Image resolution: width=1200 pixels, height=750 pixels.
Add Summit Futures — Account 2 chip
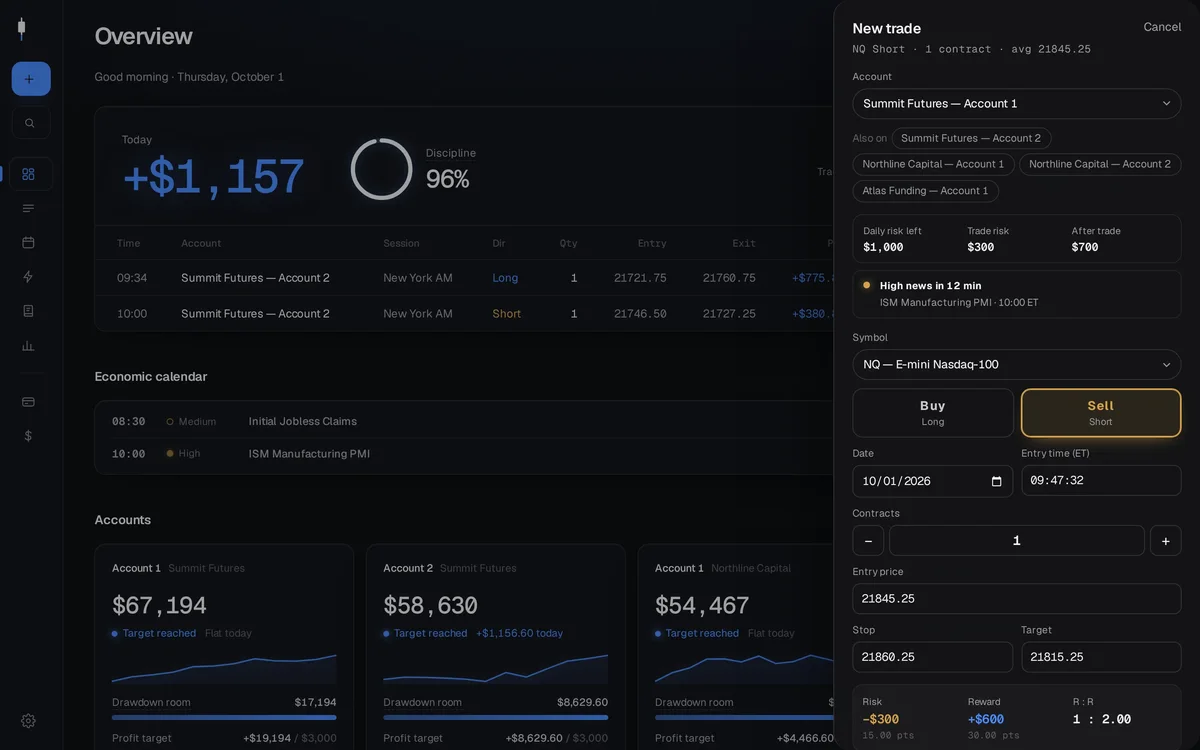pos(971,138)
